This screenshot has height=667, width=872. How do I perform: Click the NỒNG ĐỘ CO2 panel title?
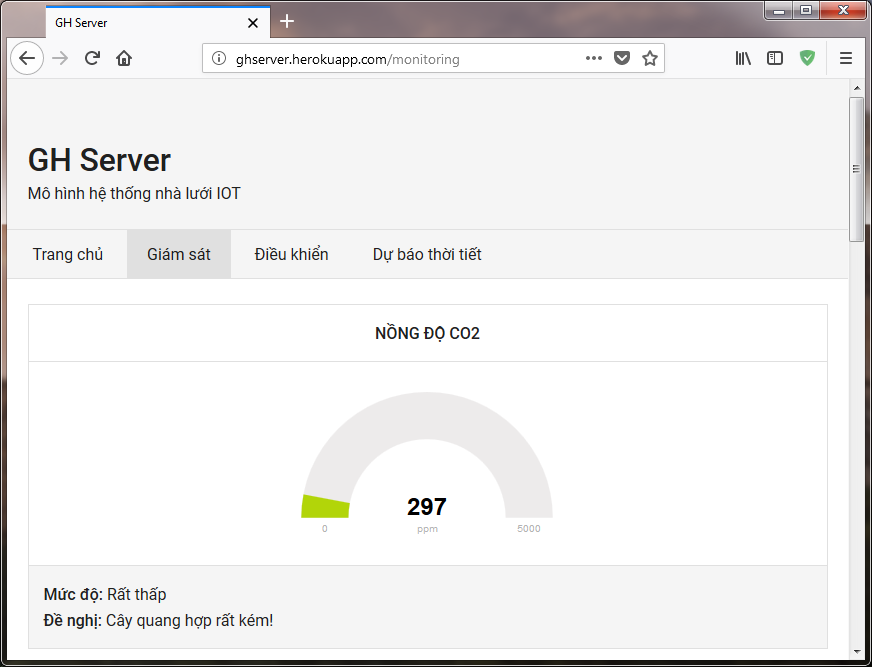pyautogui.click(x=427, y=333)
